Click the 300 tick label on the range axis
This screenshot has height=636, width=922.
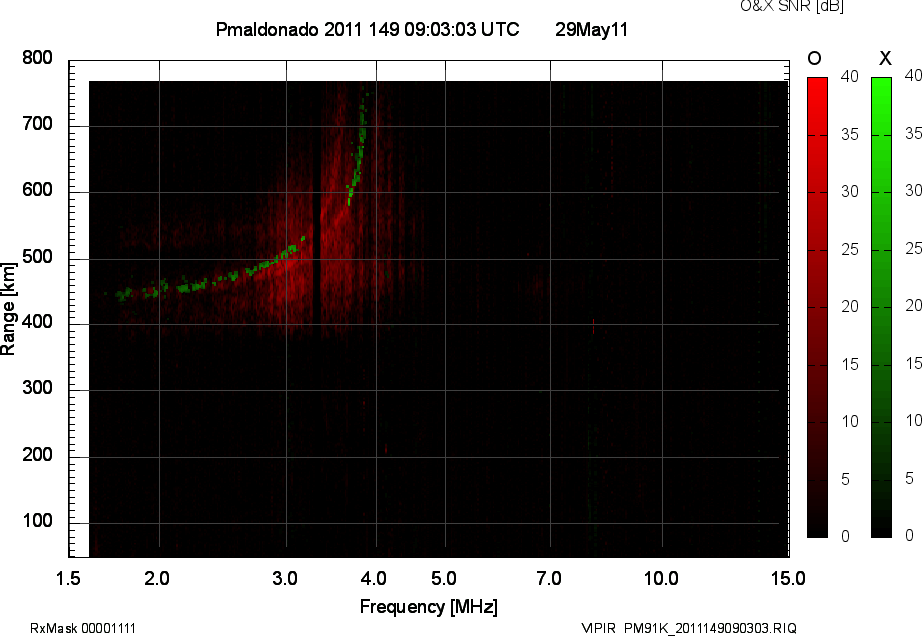38,388
